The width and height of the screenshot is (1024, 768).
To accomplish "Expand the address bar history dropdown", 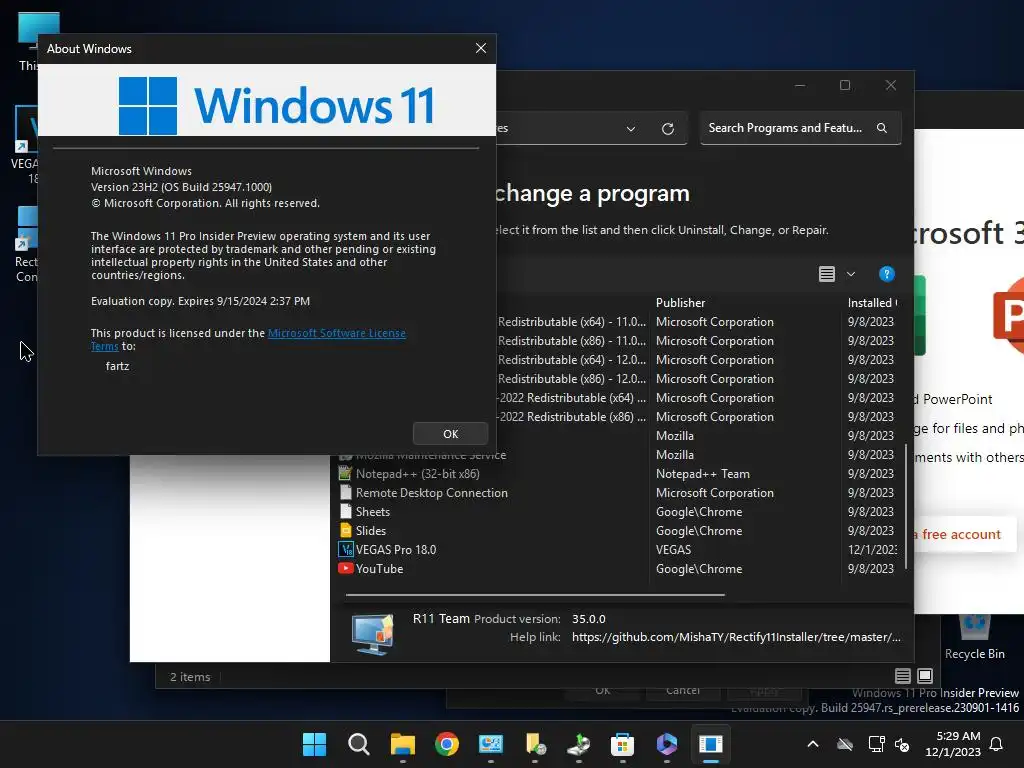I will coord(631,129).
